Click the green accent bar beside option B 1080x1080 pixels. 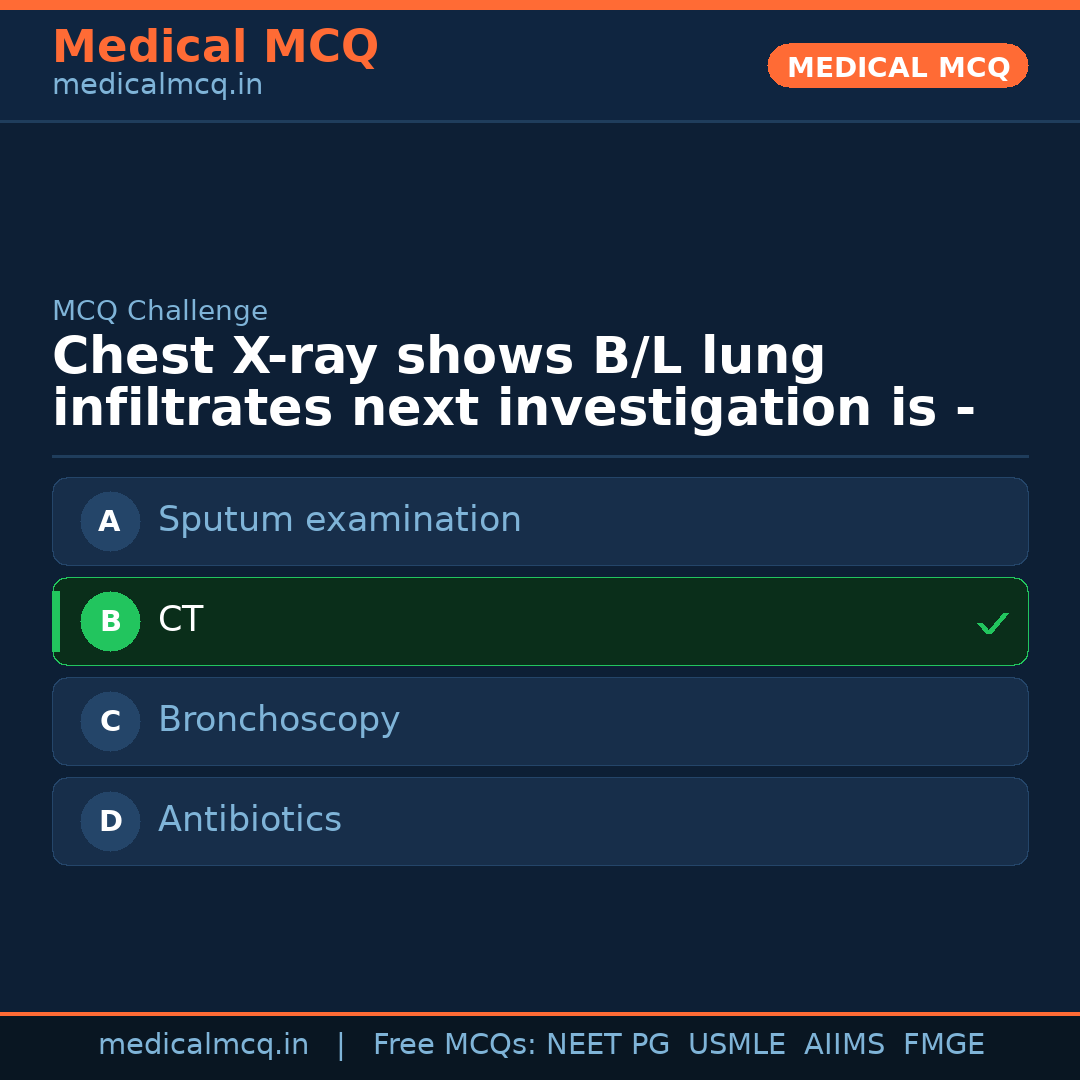[x=56, y=621]
